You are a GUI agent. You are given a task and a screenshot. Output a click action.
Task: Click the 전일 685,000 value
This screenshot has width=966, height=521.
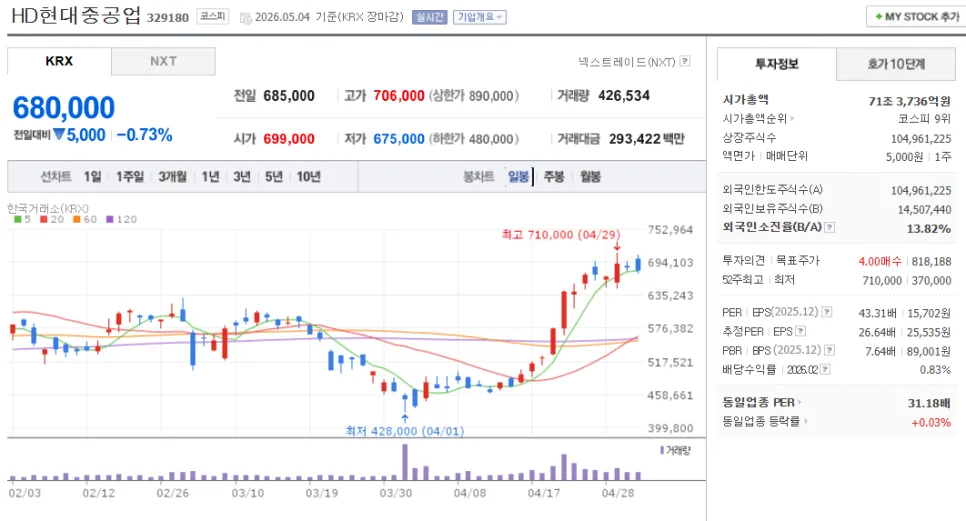point(289,95)
